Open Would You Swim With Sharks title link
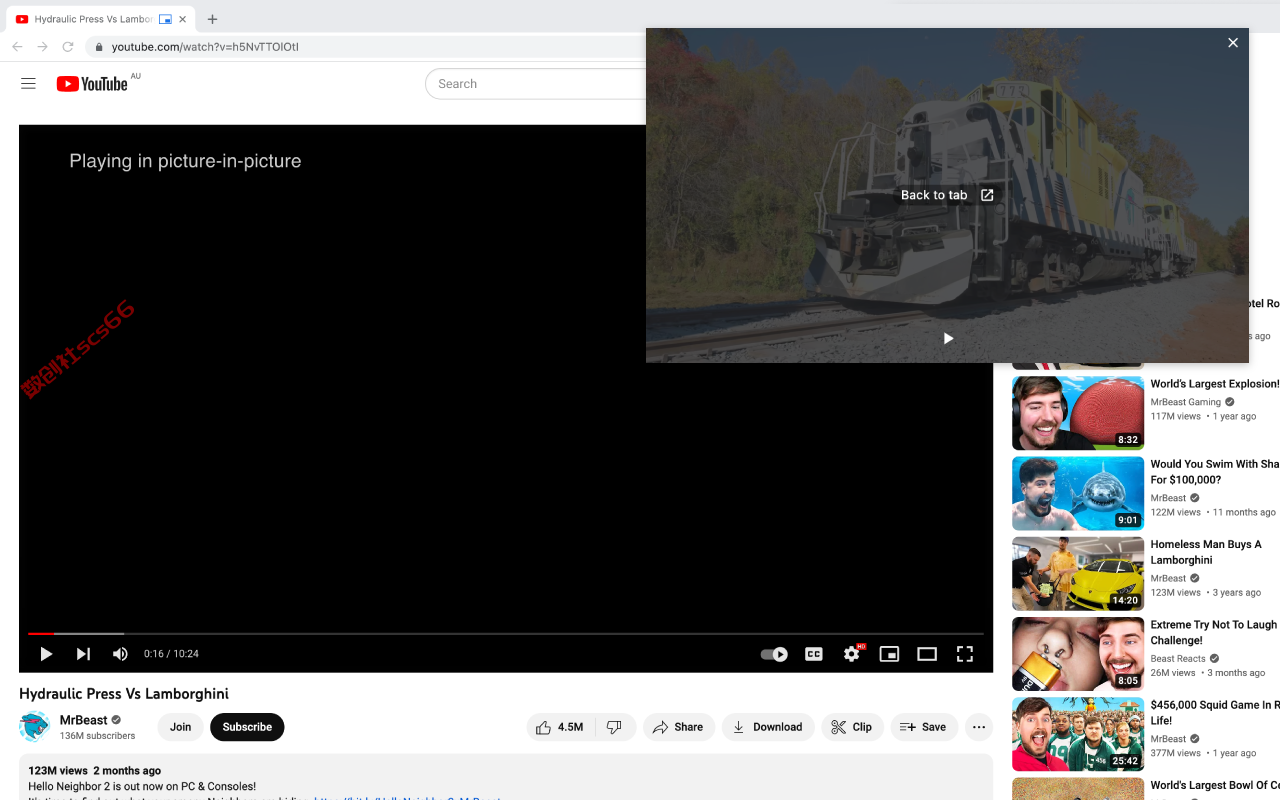Image resolution: width=1280 pixels, height=800 pixels. [x=1215, y=472]
